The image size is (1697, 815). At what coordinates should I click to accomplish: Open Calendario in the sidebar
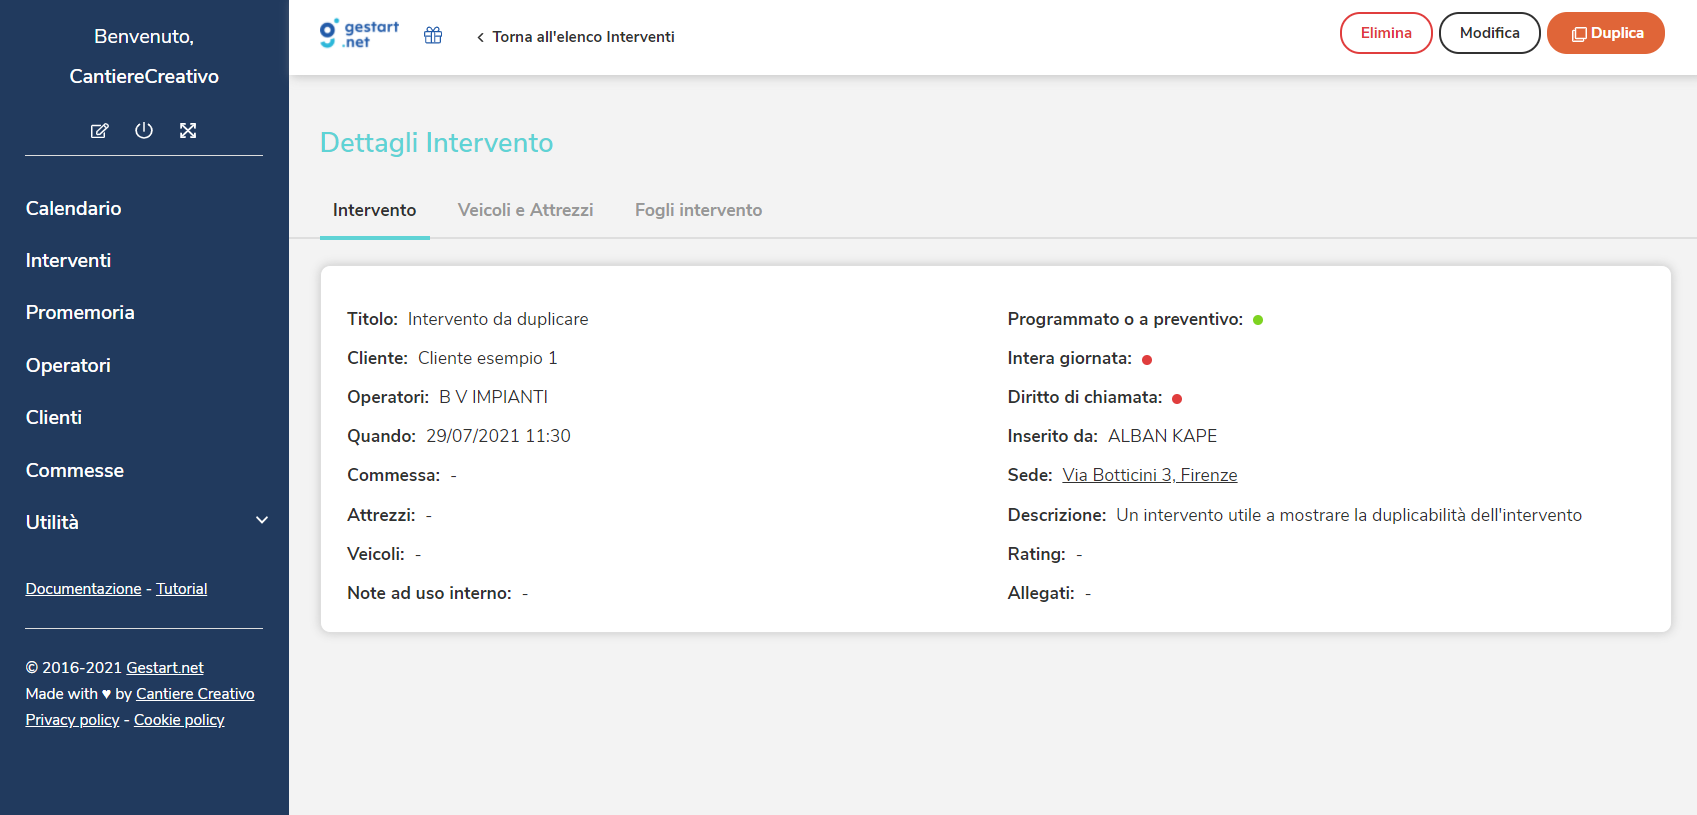pos(74,208)
